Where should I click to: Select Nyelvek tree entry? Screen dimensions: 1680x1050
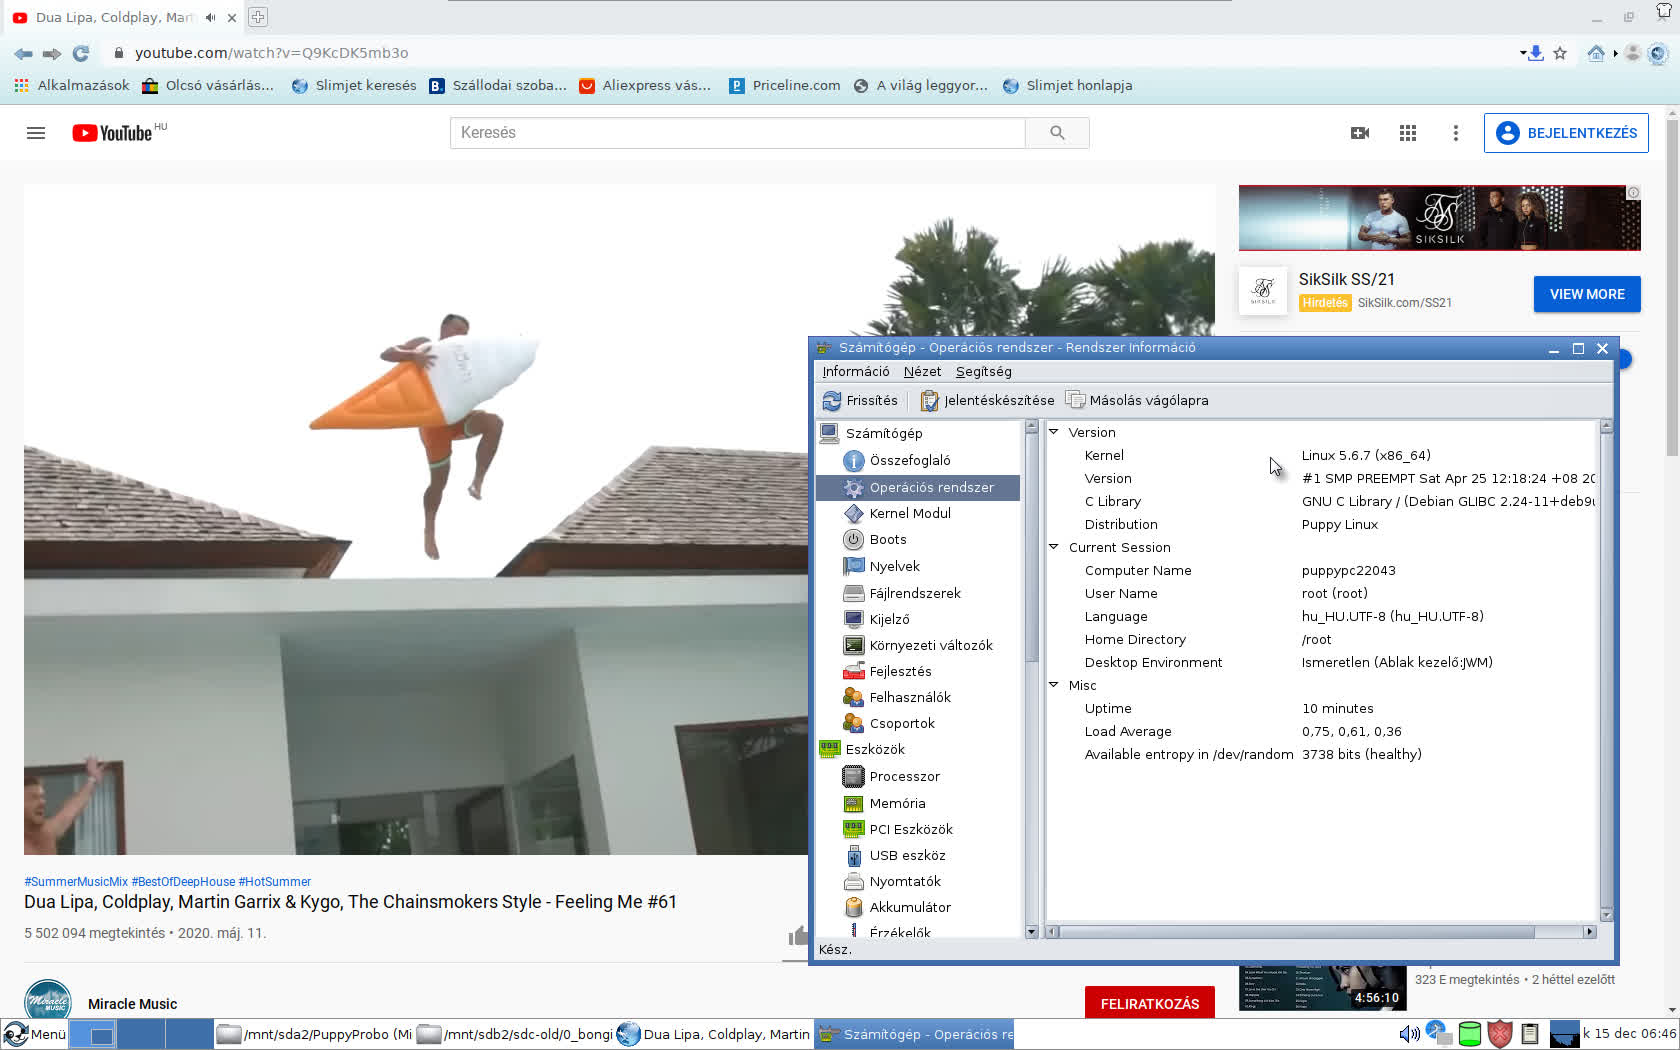893,566
